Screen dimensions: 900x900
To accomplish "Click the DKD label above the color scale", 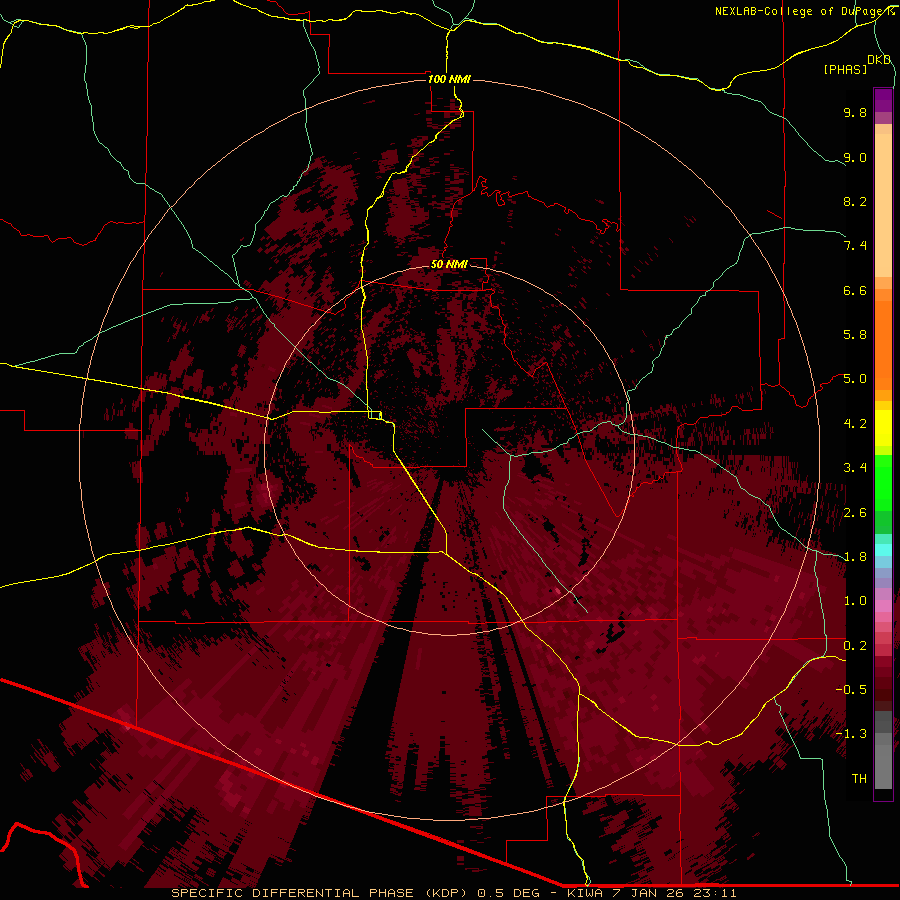I will coord(879,60).
